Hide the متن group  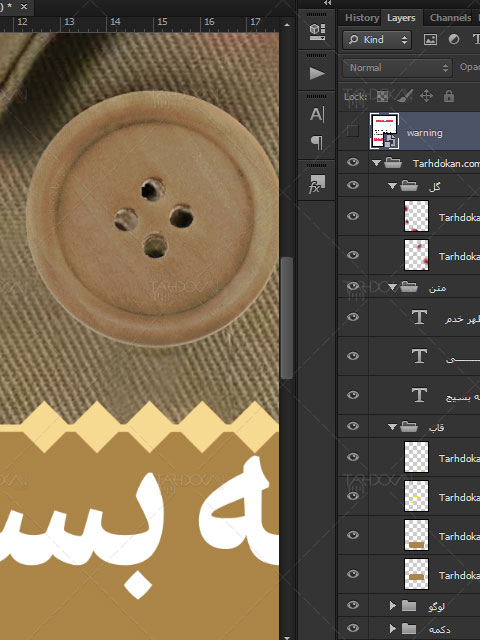[x=353, y=287]
